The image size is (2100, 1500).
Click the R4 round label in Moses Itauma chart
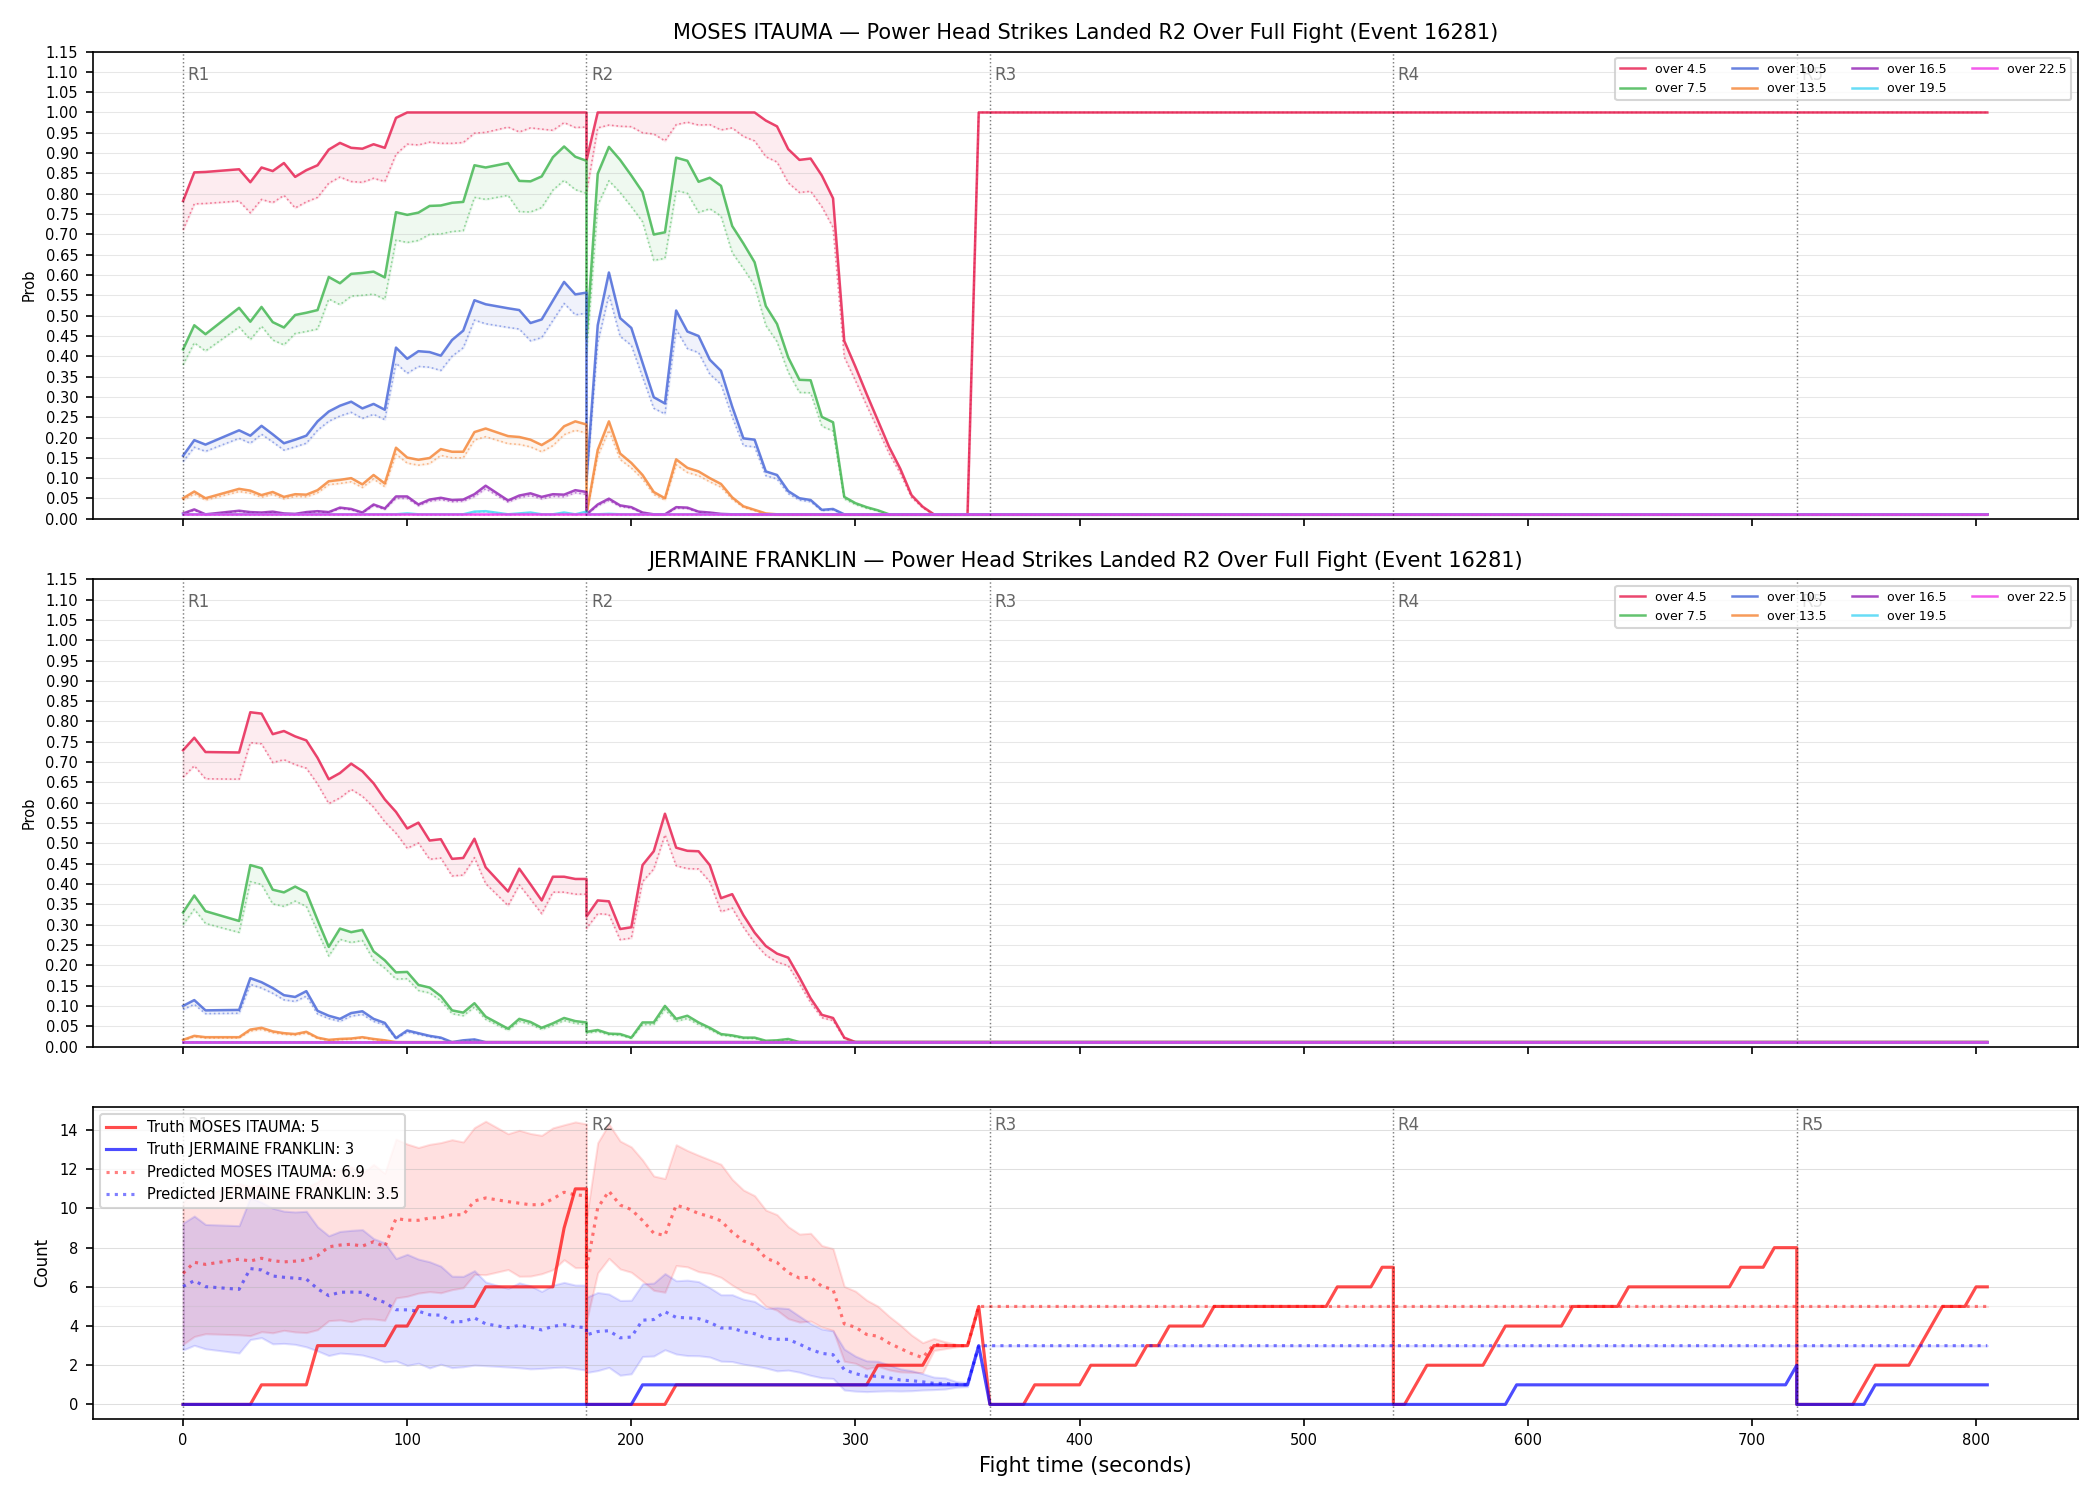click(x=1408, y=74)
